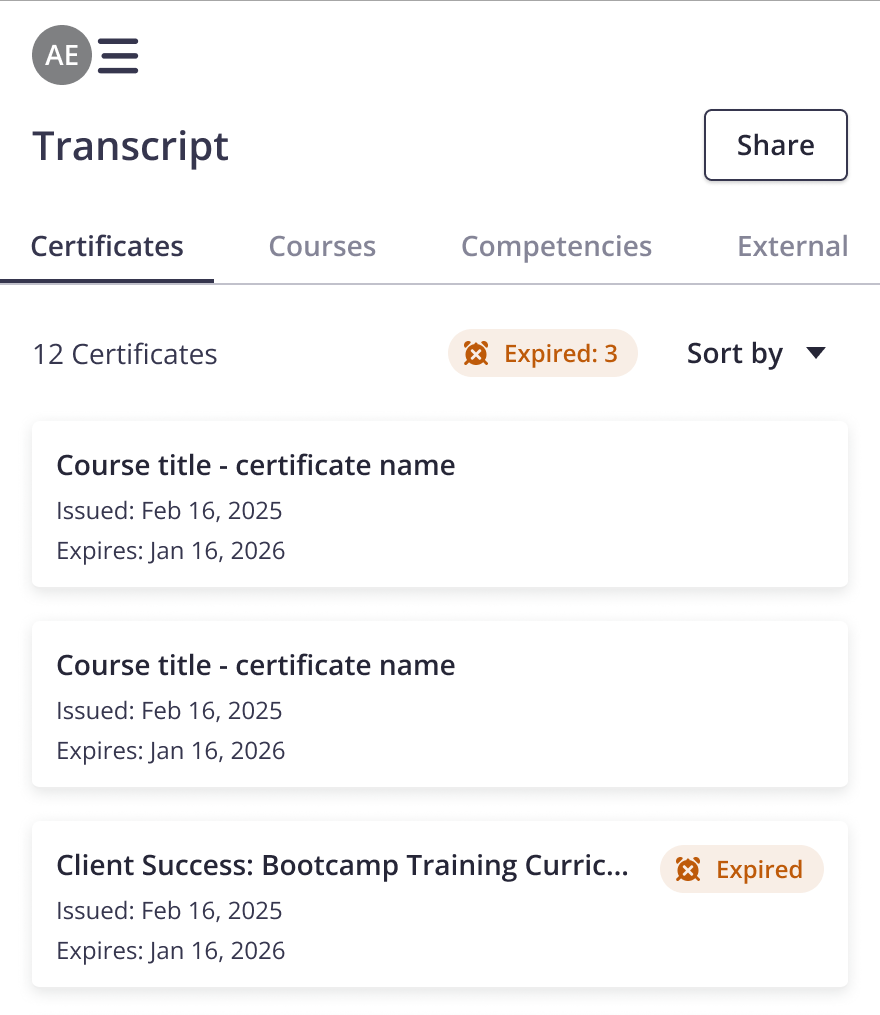
Task: Click the 12 Certificates count text
Action: click(x=125, y=354)
